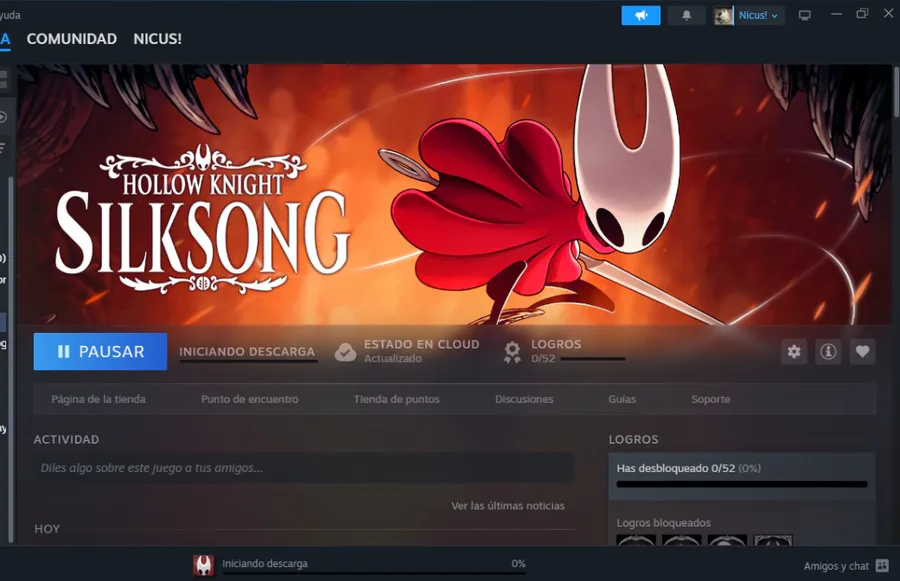Click the 0% download percentage
The height and width of the screenshot is (581, 900).
518,563
